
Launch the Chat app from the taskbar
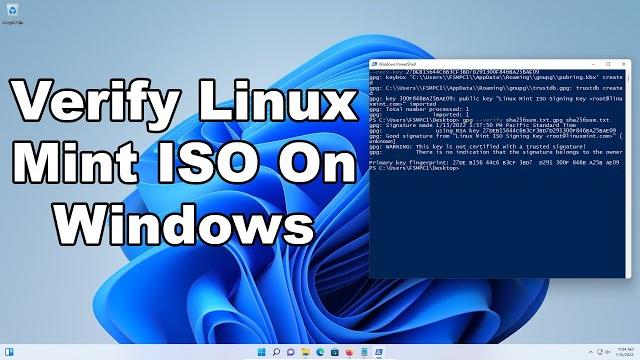(x=291, y=352)
